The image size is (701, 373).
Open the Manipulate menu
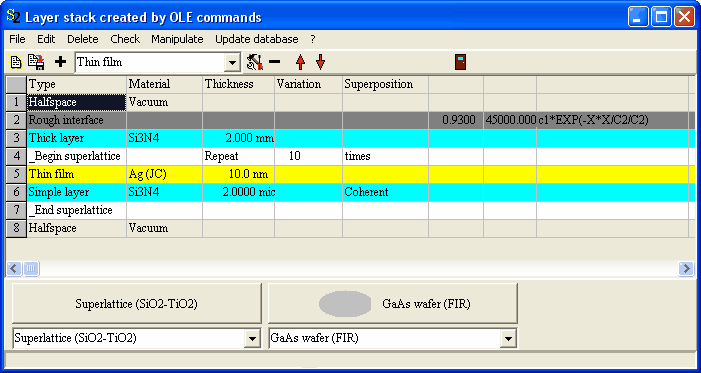[177, 39]
